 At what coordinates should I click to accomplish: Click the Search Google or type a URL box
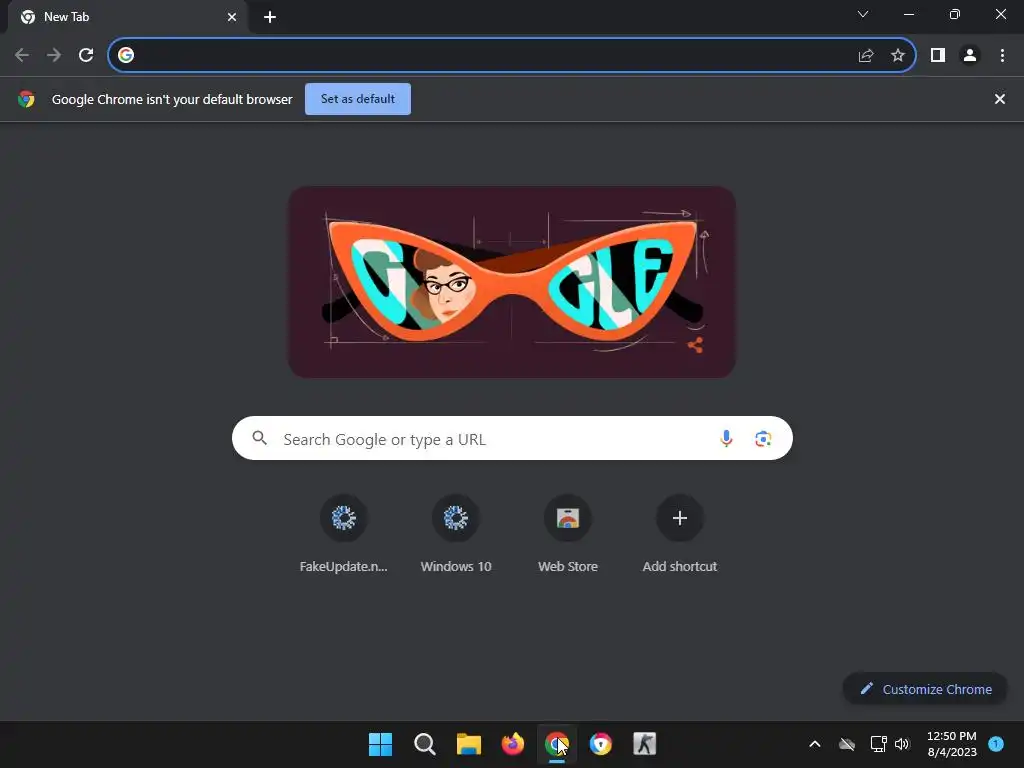tap(512, 438)
